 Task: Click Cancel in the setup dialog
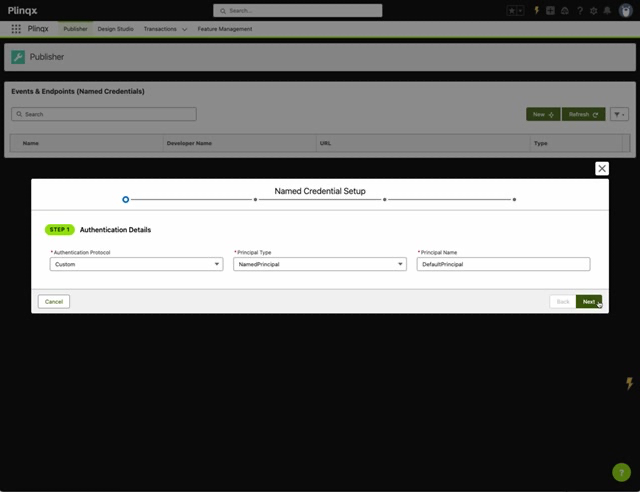pos(54,302)
